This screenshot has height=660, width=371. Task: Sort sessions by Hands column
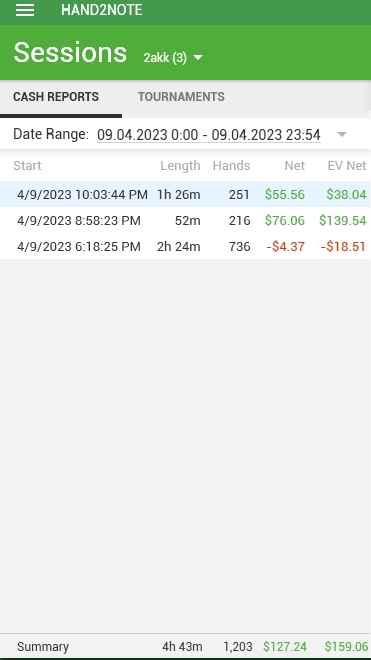click(231, 165)
